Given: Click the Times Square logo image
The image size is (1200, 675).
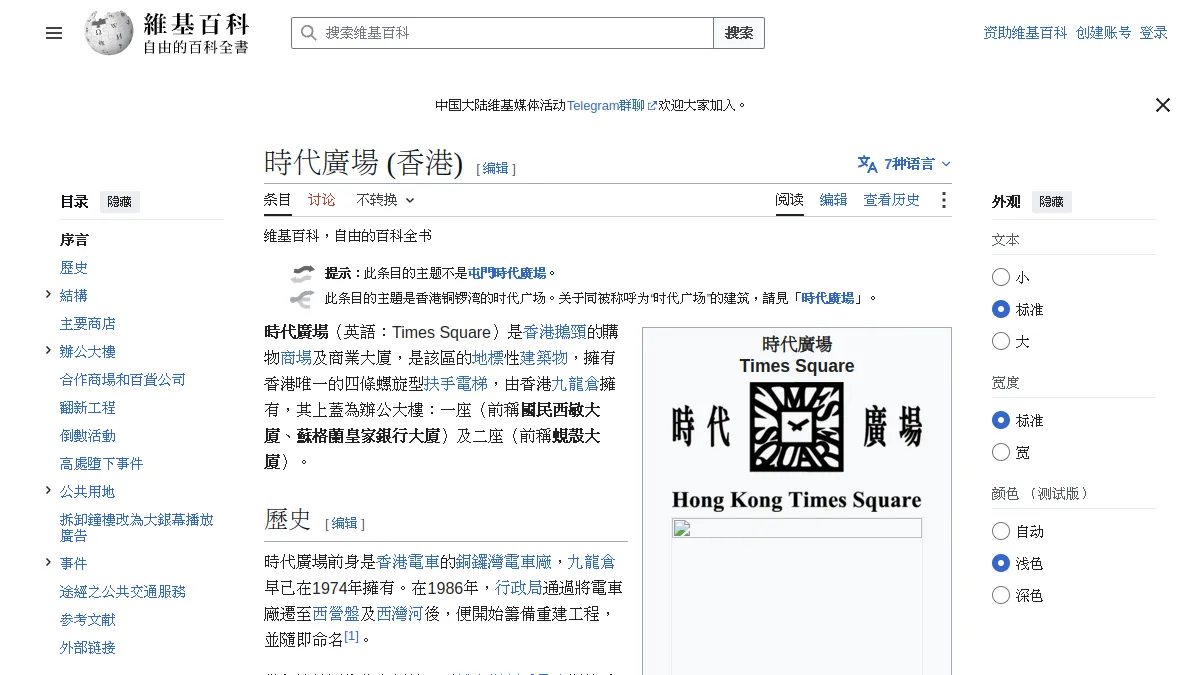Looking at the screenshot, I should tap(797, 446).
